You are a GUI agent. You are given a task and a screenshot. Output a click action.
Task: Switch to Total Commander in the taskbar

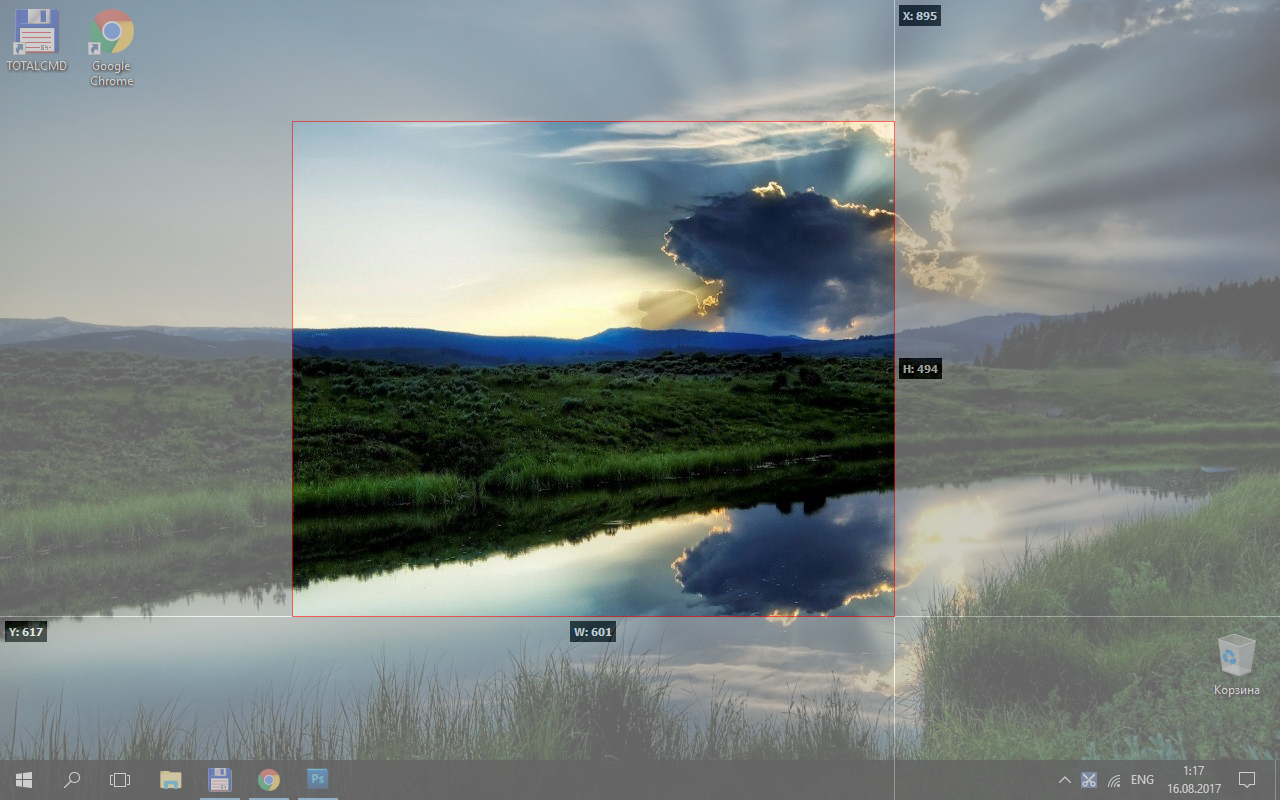(220, 780)
